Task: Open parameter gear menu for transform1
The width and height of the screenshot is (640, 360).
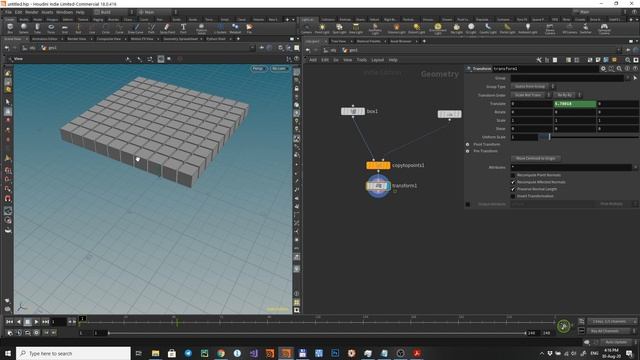Action: [x=603, y=69]
